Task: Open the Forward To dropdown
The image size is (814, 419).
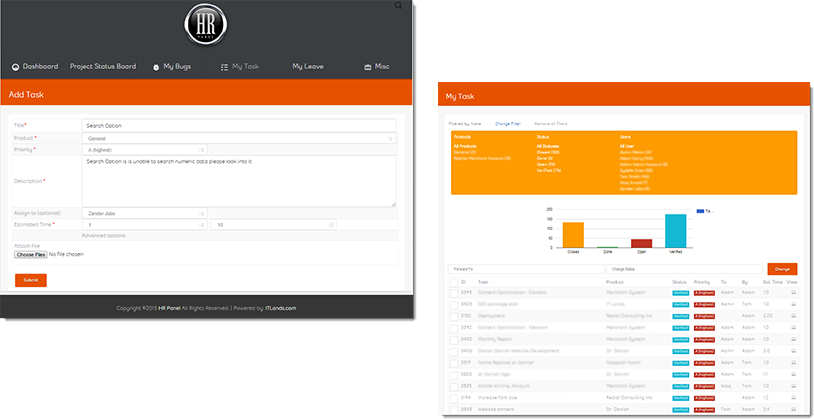Action: pos(526,269)
